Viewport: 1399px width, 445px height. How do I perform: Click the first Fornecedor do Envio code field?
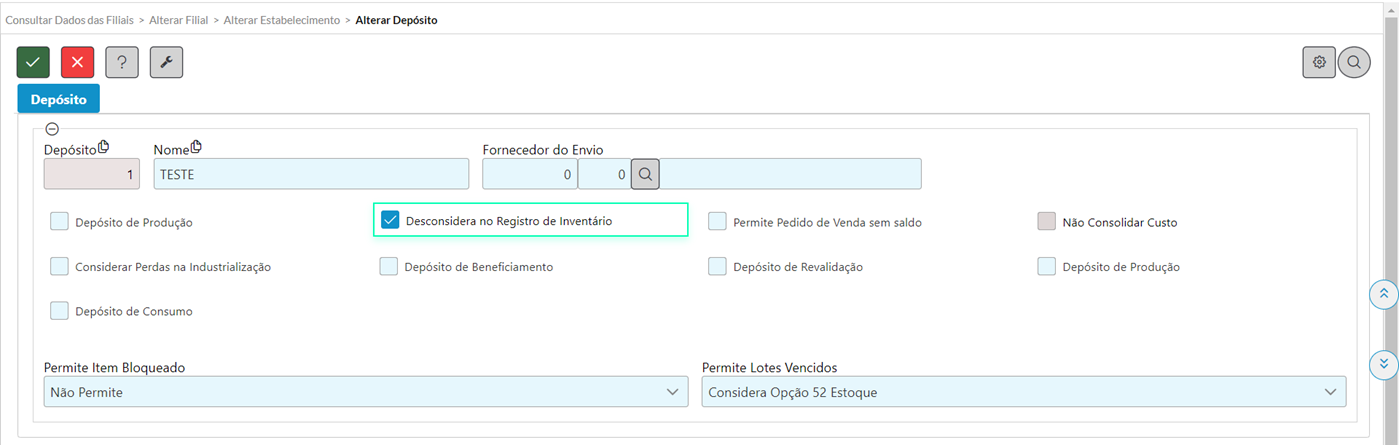(529, 174)
